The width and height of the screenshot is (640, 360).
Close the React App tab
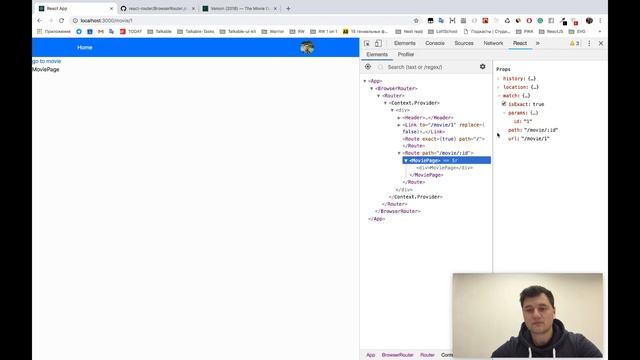click(x=111, y=8)
